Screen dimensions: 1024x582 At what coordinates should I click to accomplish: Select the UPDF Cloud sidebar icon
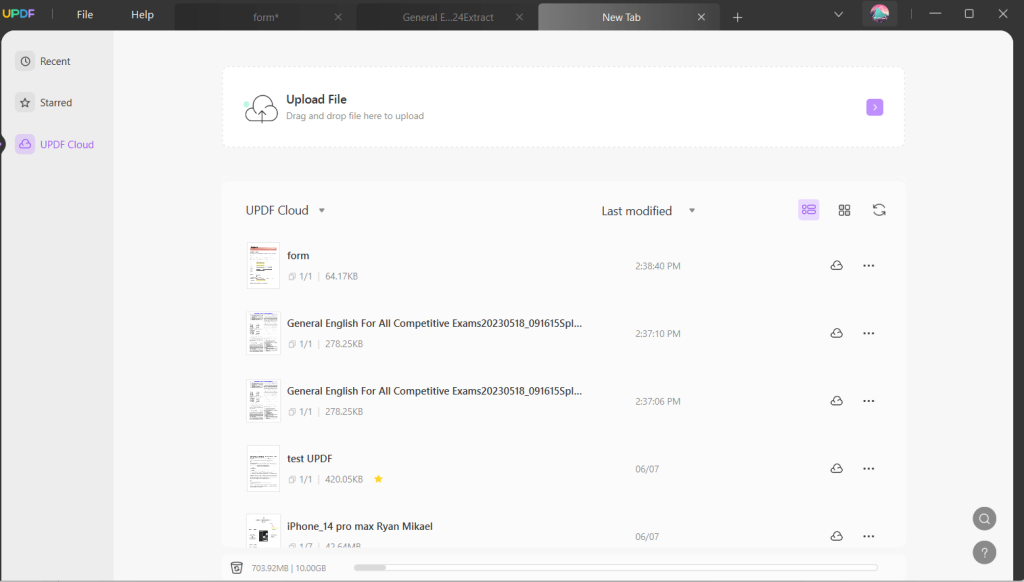point(25,144)
